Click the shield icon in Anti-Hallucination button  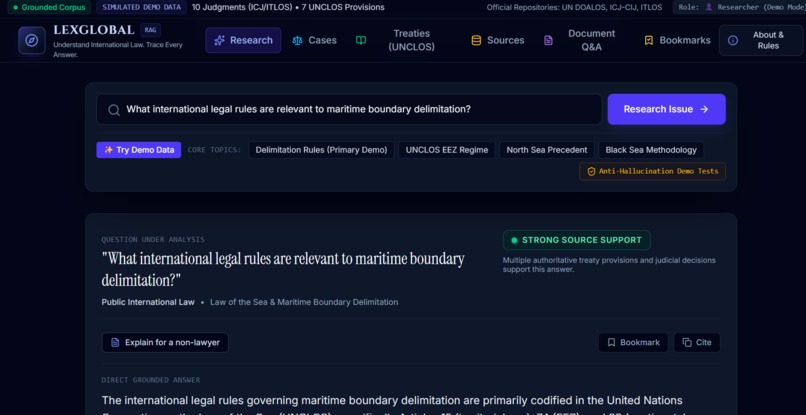(x=591, y=171)
